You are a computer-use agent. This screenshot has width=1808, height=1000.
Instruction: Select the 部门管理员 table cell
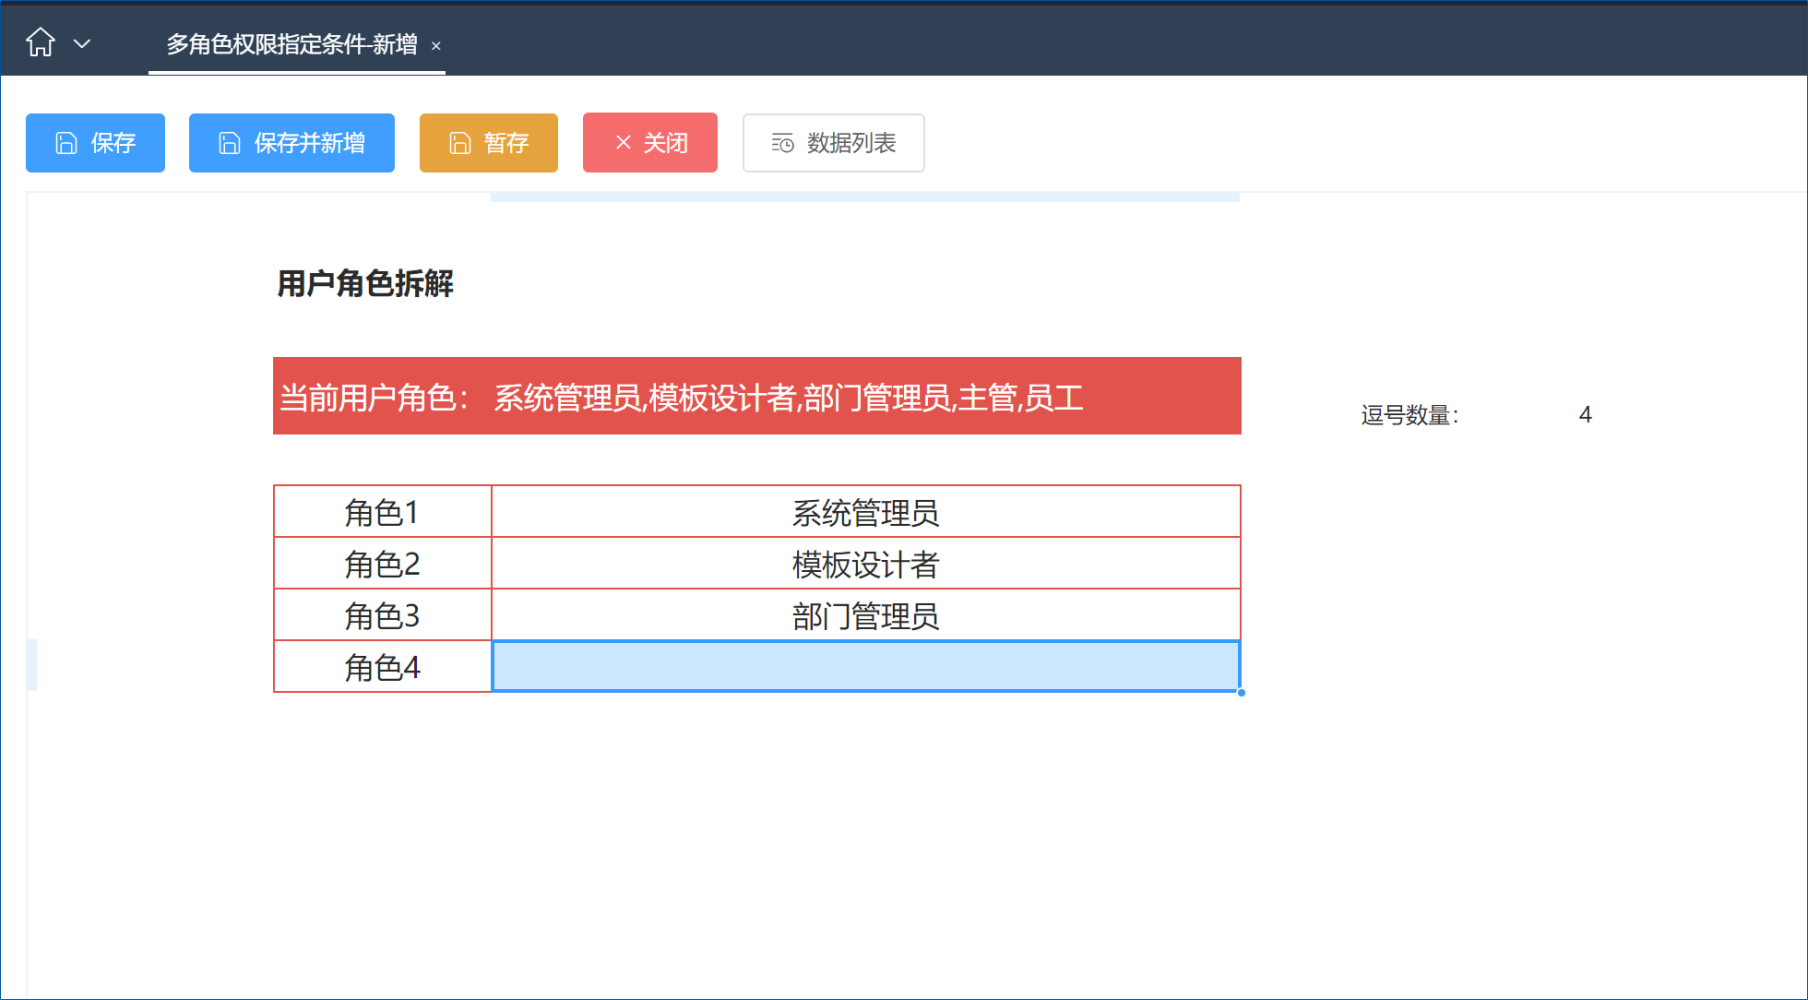pos(866,615)
